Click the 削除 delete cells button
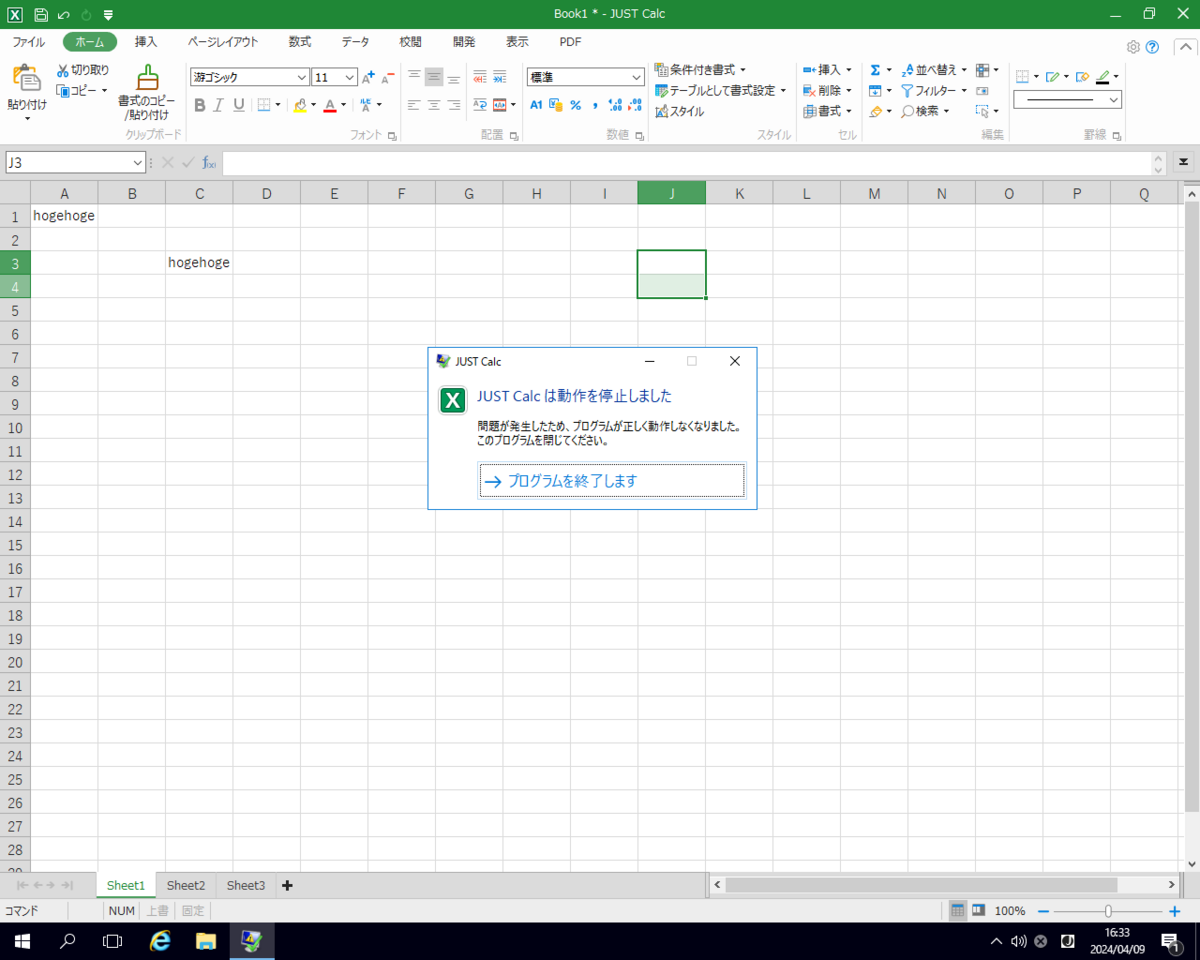Image resolution: width=1200 pixels, height=960 pixels. 827,90
